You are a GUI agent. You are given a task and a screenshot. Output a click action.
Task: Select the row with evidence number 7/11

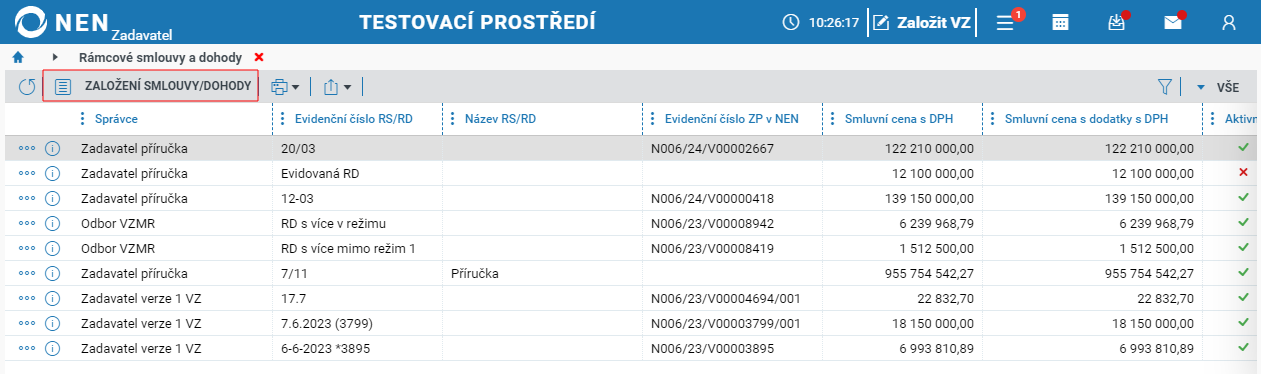click(x=630, y=273)
